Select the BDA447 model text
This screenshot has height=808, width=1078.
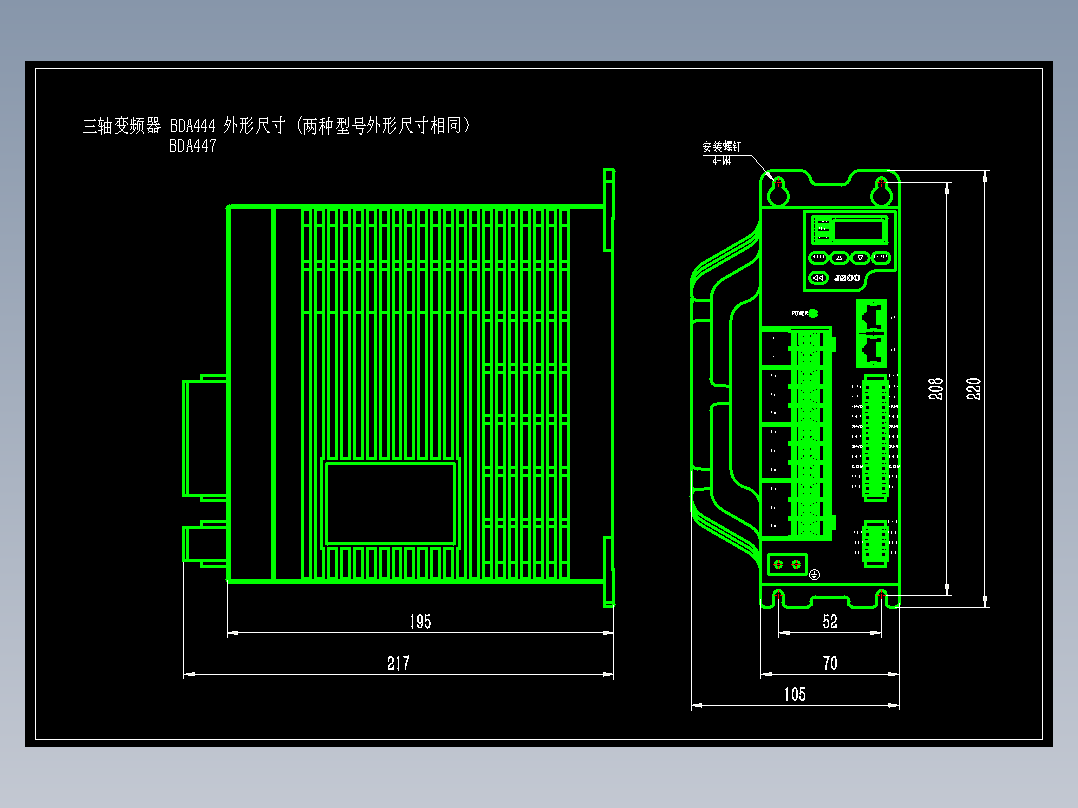192,146
